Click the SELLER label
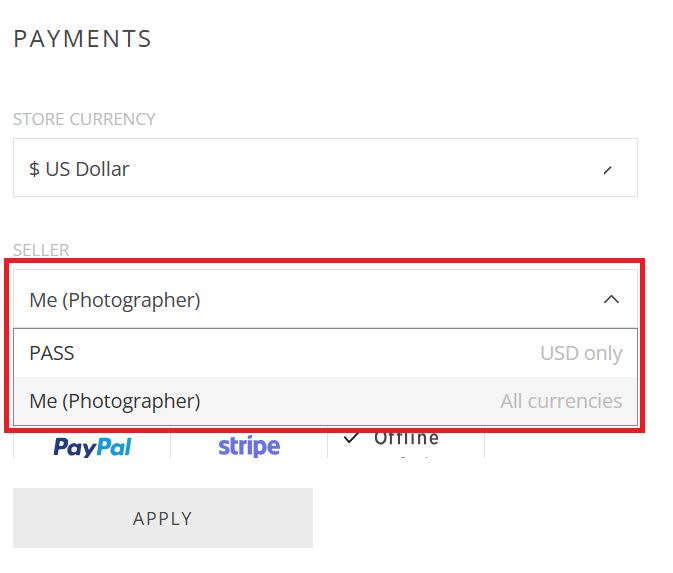 (x=41, y=250)
